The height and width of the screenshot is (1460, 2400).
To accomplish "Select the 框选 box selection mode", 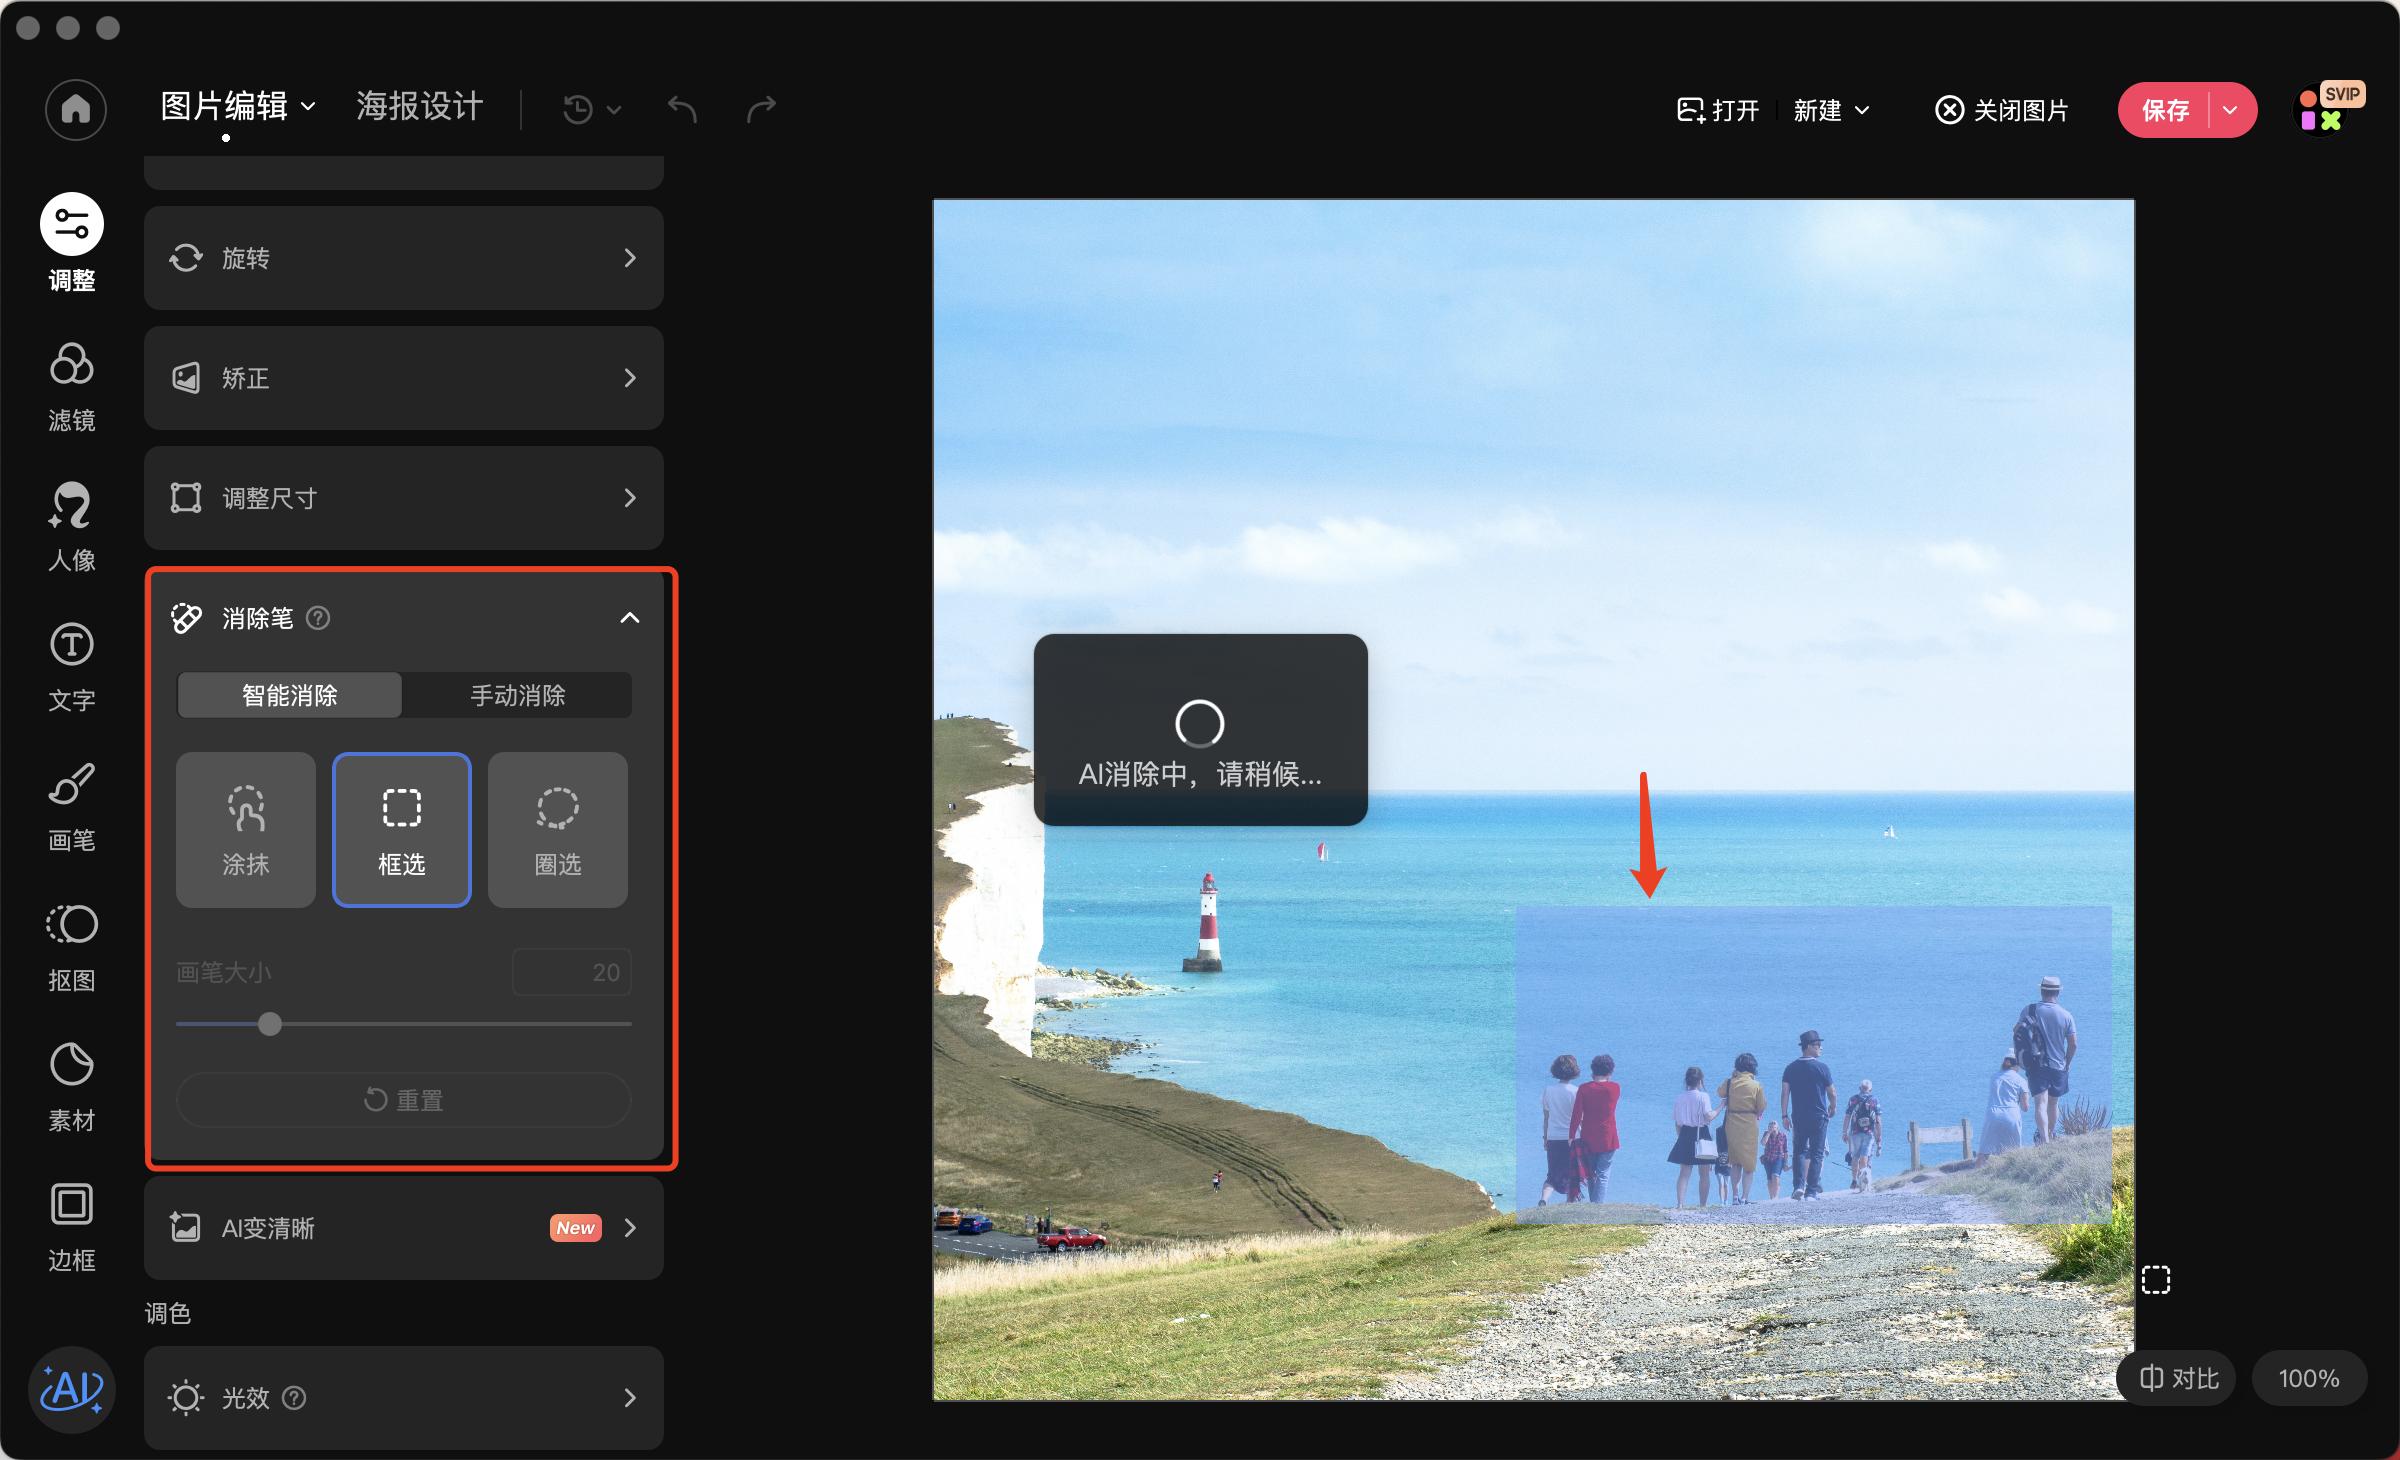I will click(402, 830).
